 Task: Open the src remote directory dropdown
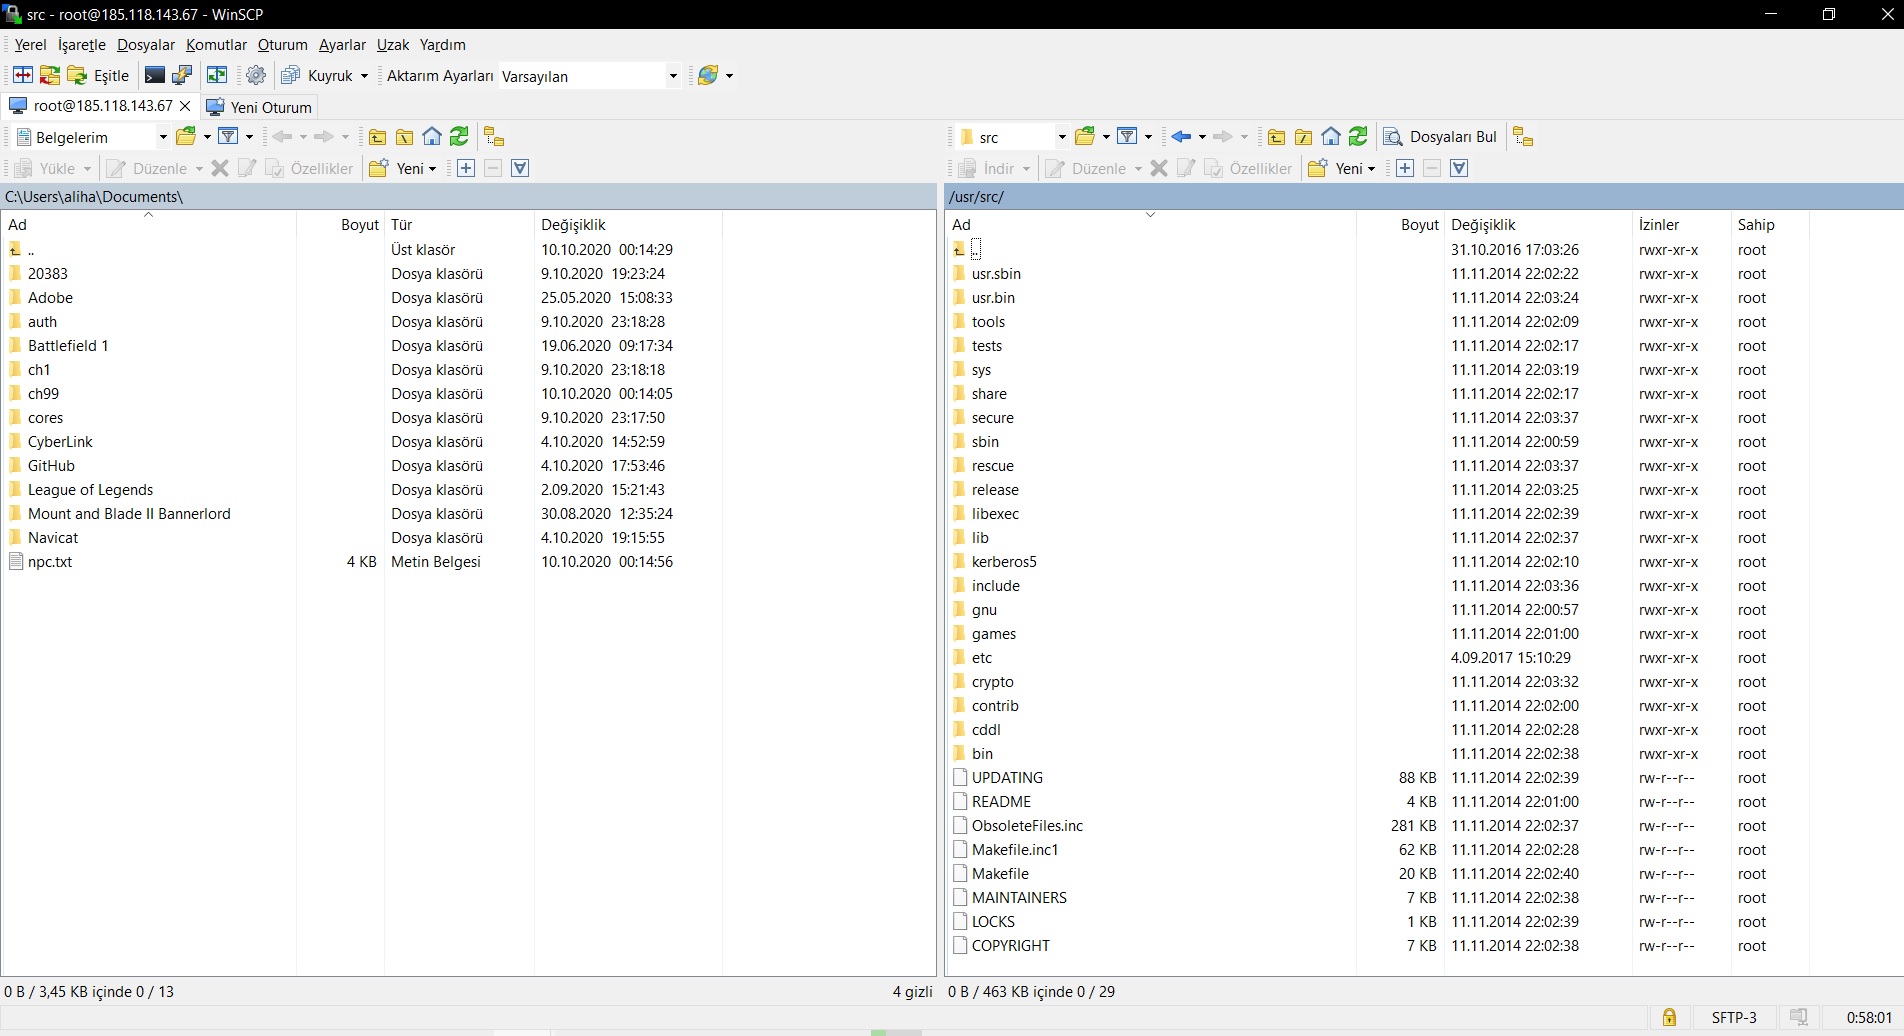[x=1062, y=137]
